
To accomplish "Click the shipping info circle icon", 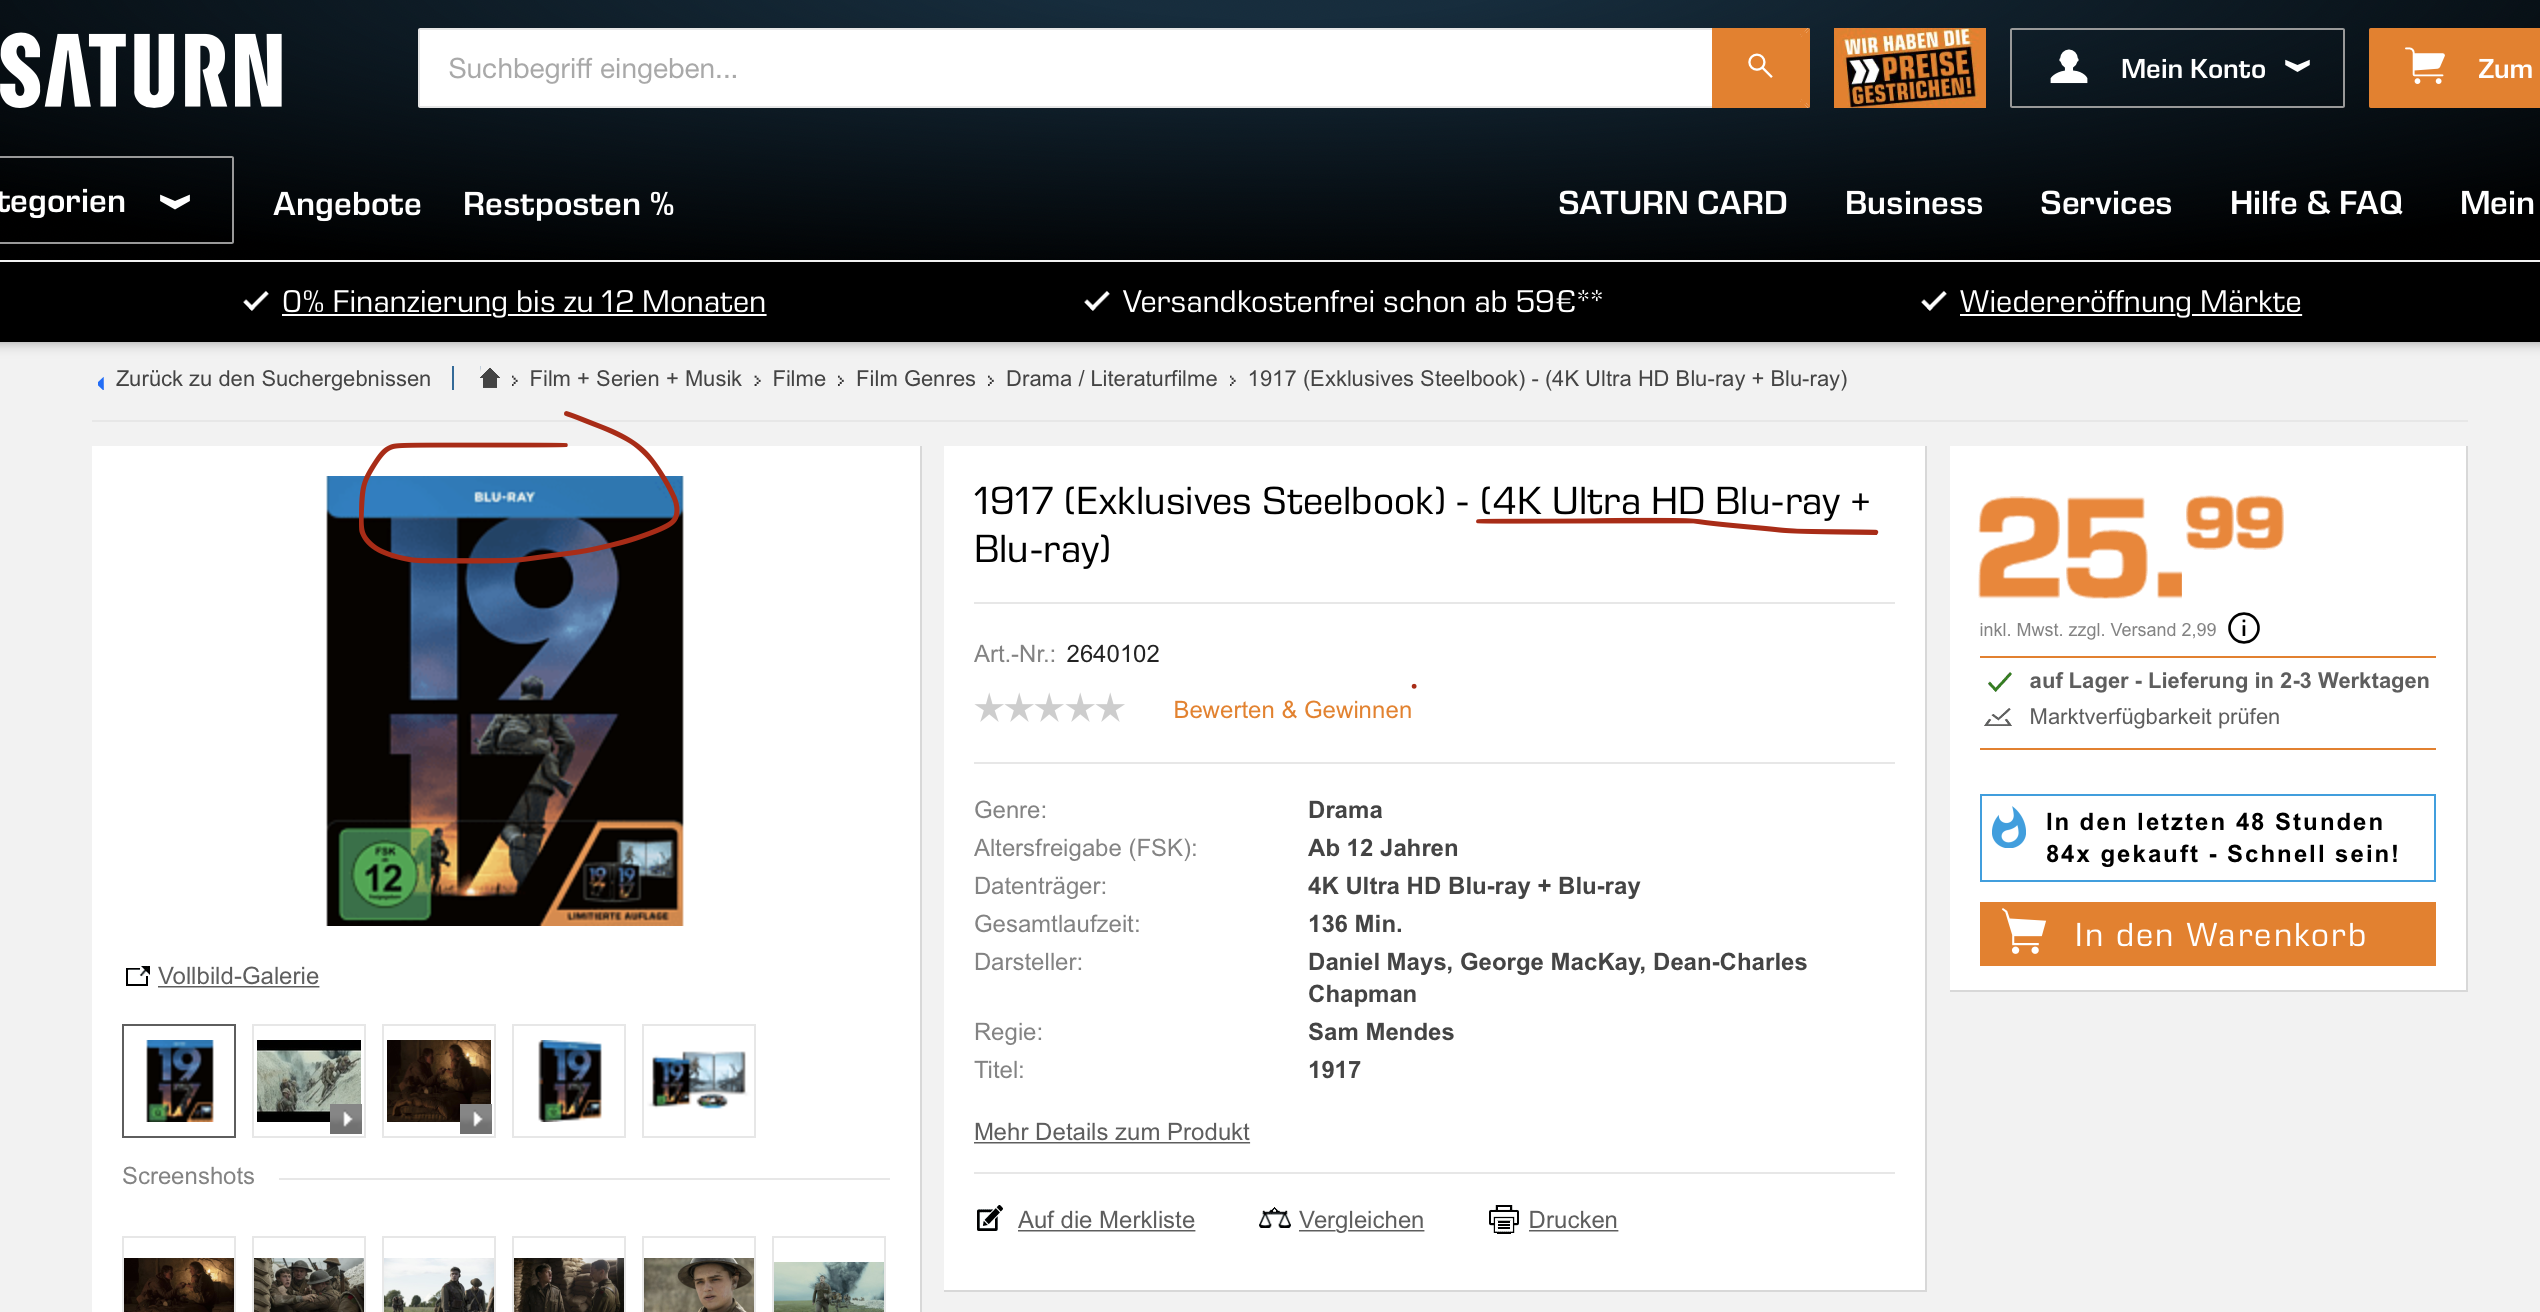I will 2244,628.
